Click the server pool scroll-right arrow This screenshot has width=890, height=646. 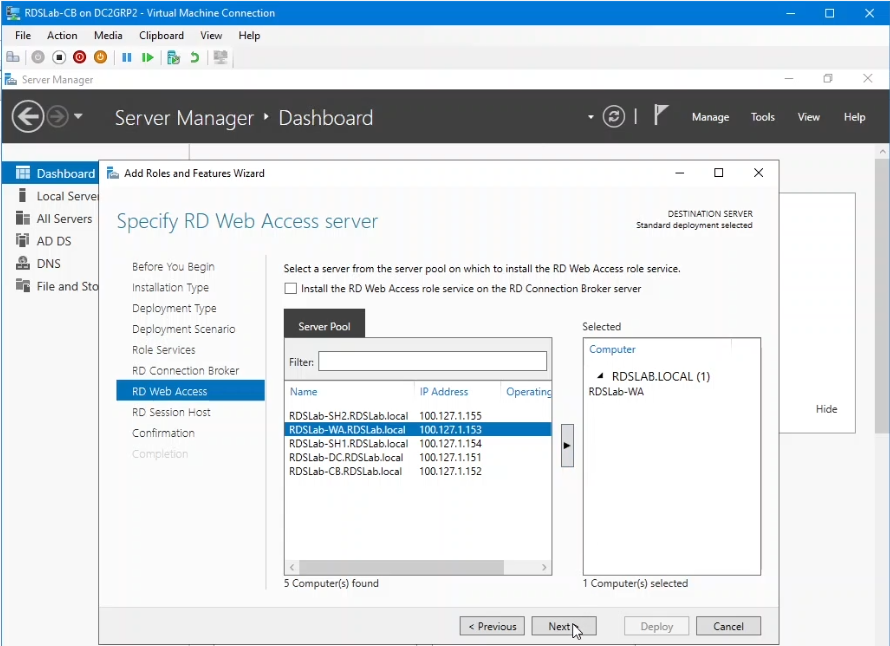(544, 567)
